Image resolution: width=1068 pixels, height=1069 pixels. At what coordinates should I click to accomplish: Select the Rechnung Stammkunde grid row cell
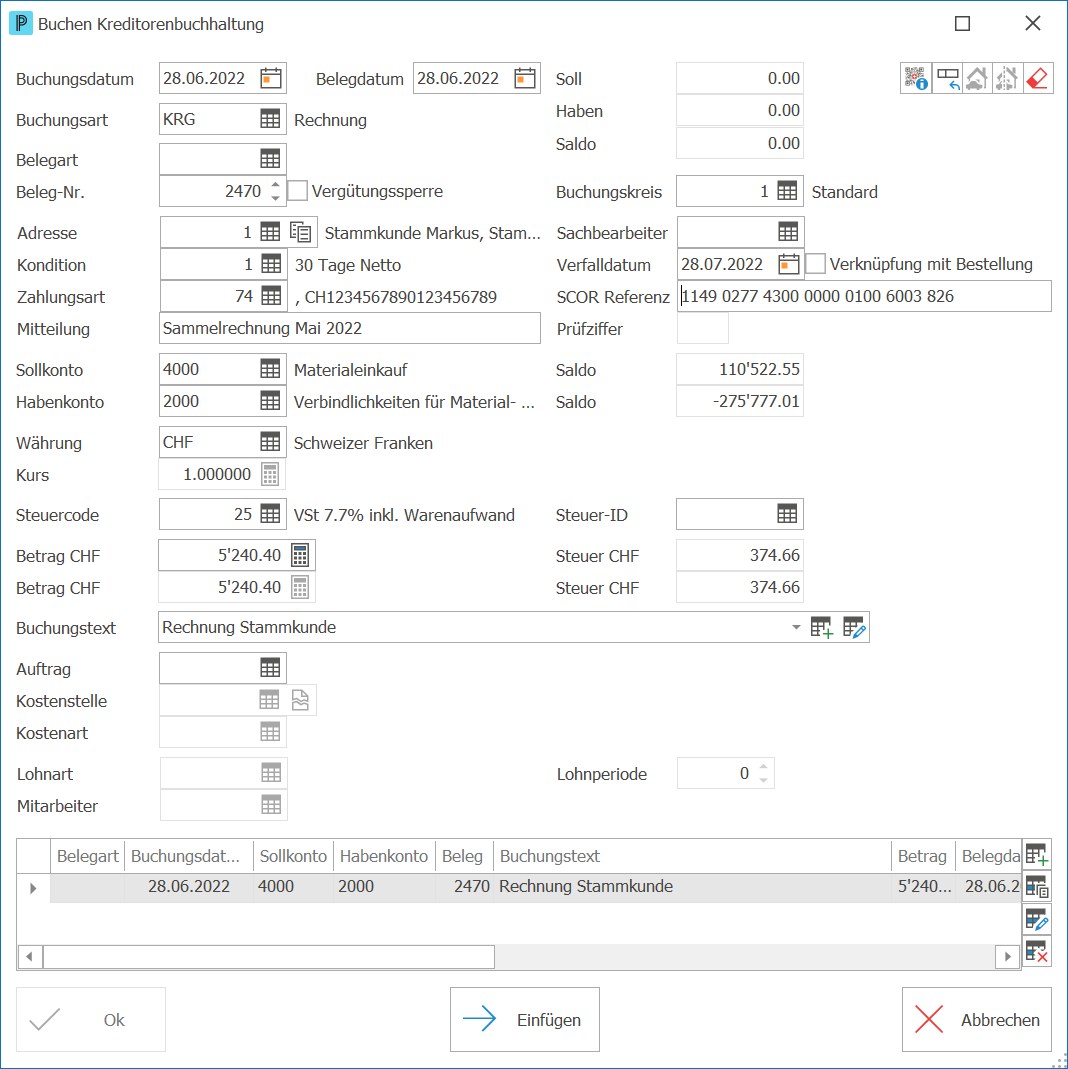(692, 887)
